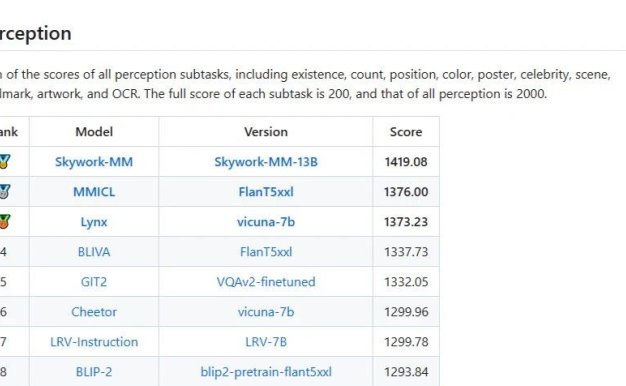The height and width of the screenshot is (386, 626).
Task: Click the bronze medal rank icon
Action: [x=4, y=222]
